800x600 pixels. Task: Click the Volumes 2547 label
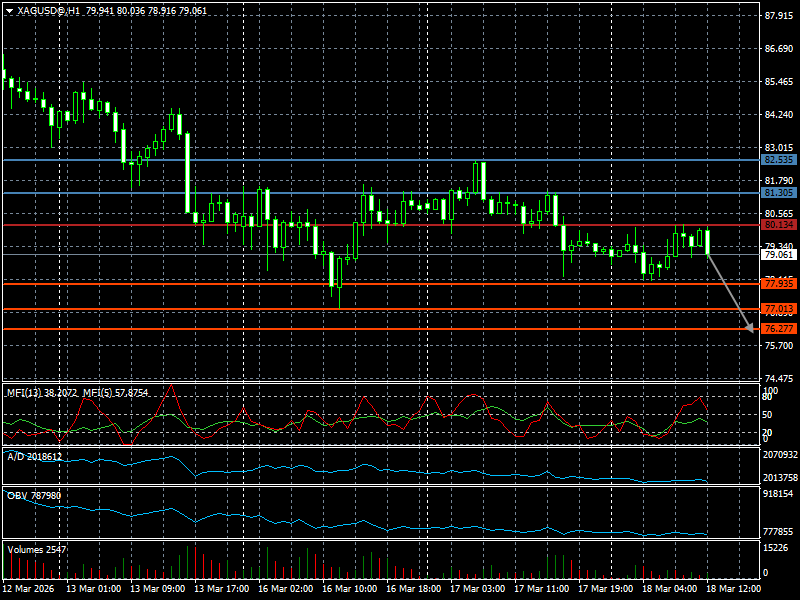click(38, 549)
